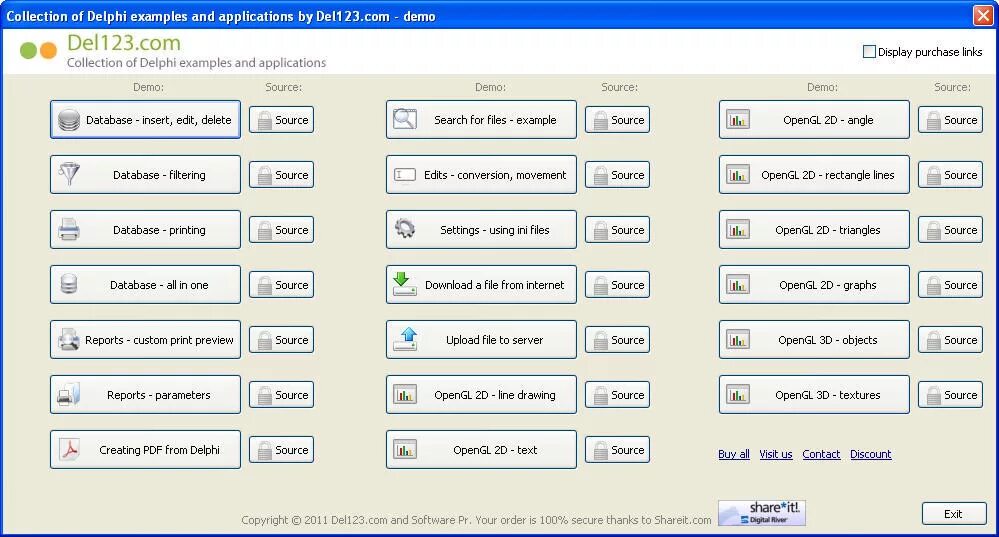Open Source for Reports - parameters

pyautogui.click(x=282, y=395)
